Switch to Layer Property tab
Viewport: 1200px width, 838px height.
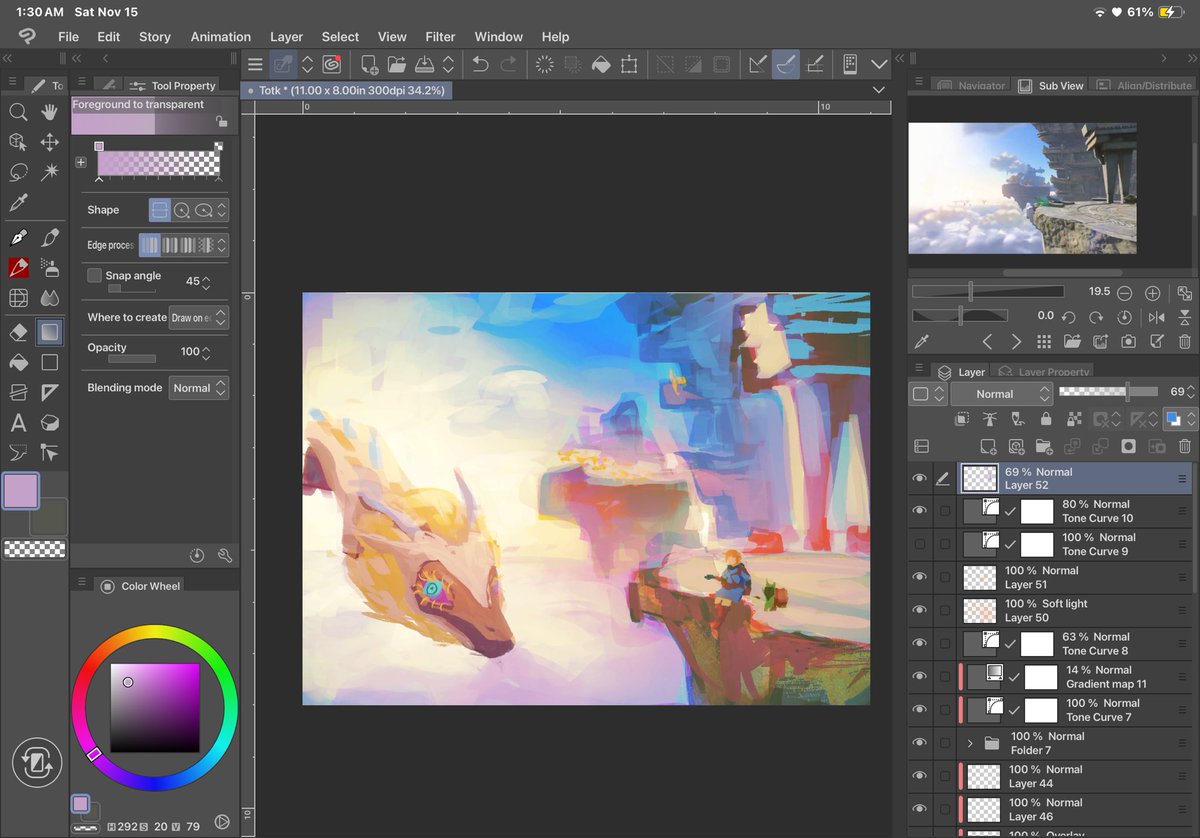click(1044, 372)
